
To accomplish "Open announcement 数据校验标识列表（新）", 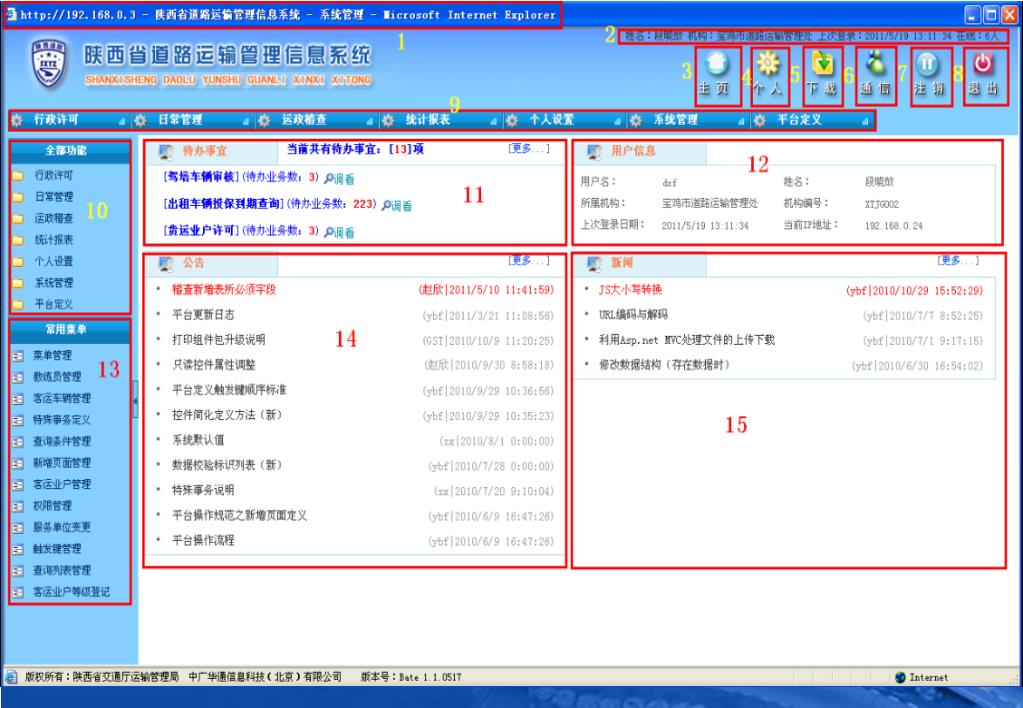I will coord(227,466).
